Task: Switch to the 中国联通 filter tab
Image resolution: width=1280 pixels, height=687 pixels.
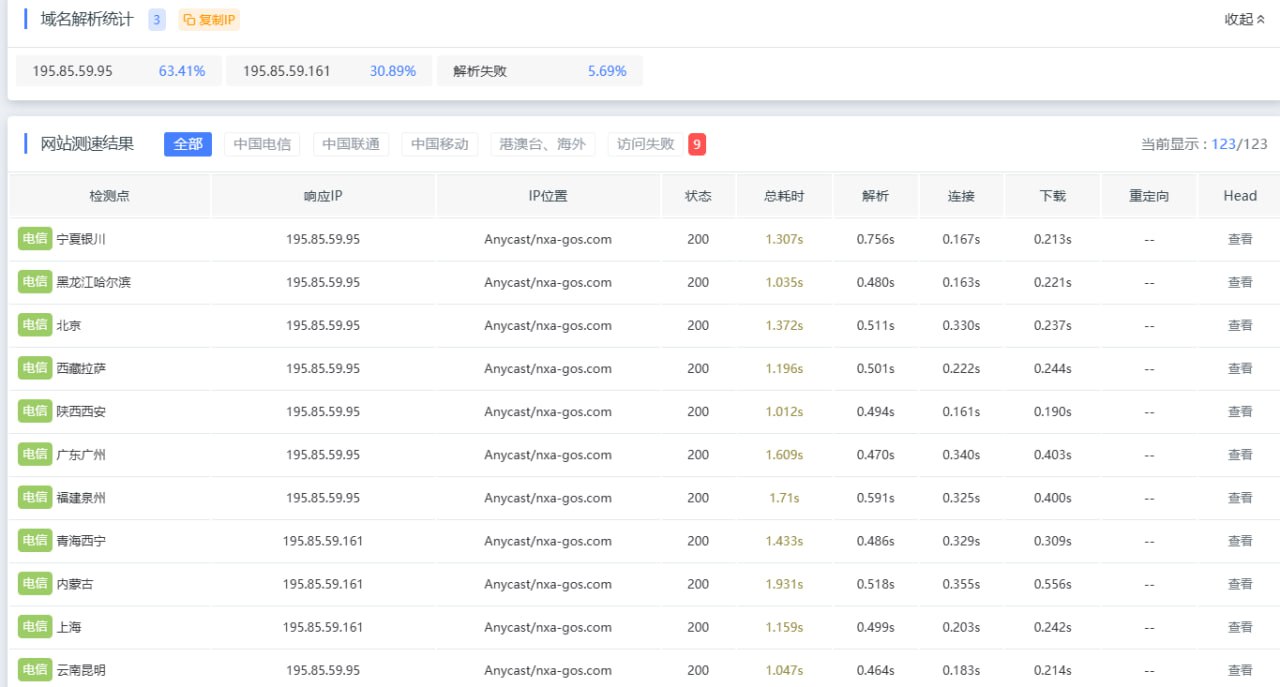Action: coord(350,144)
